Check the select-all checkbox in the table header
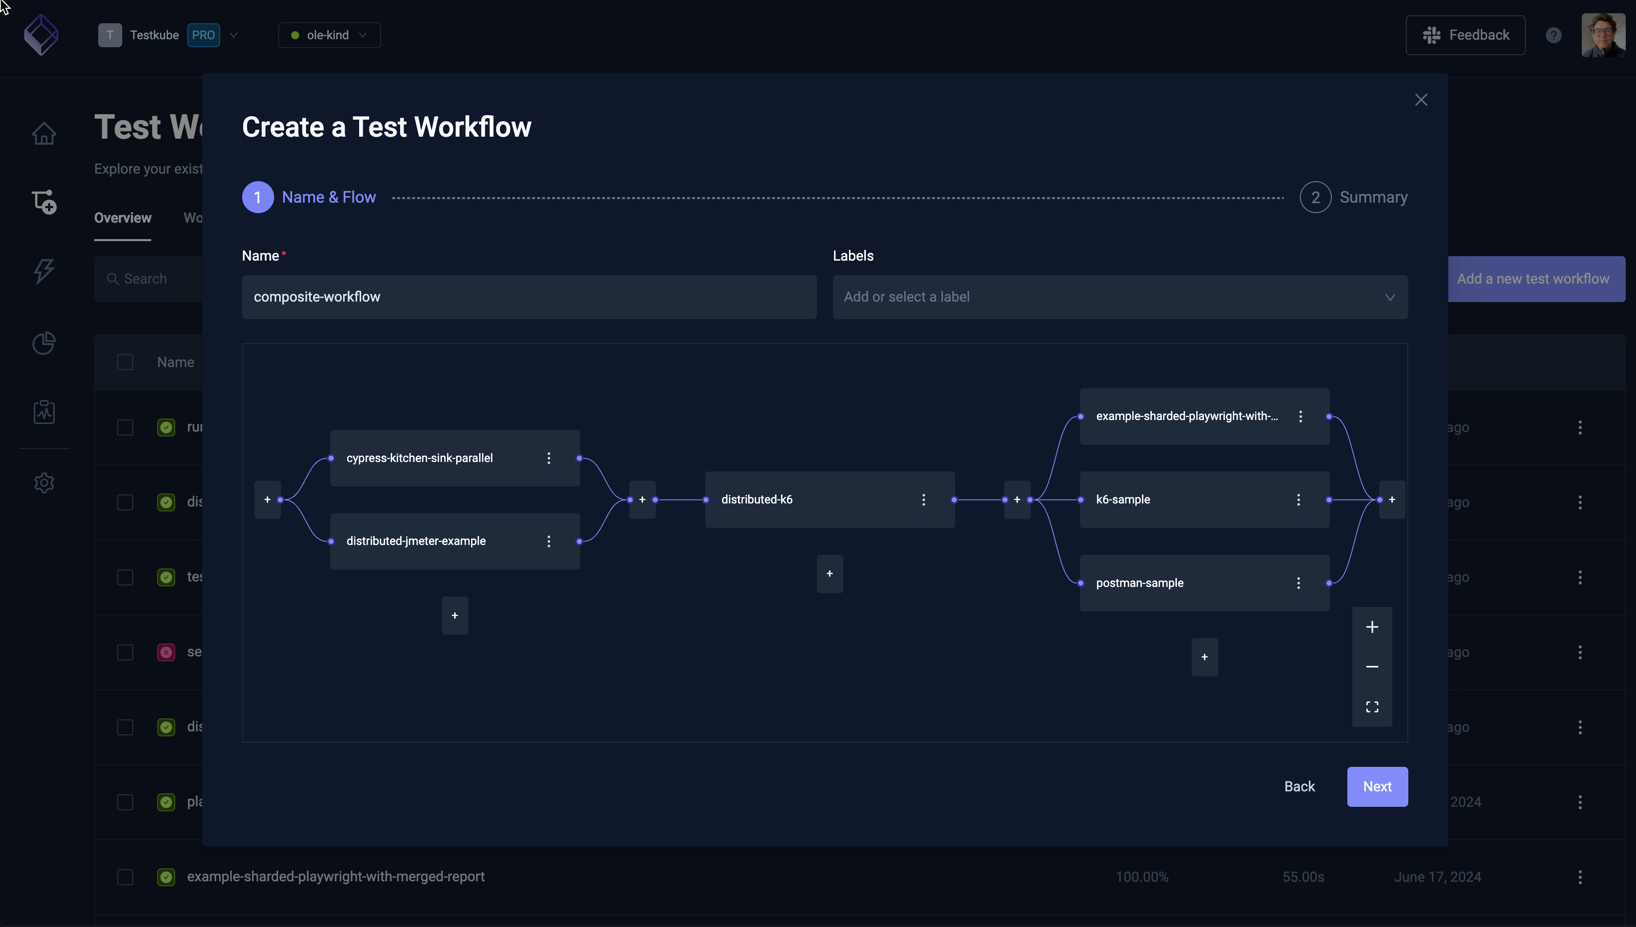This screenshot has width=1636, height=927. (125, 362)
